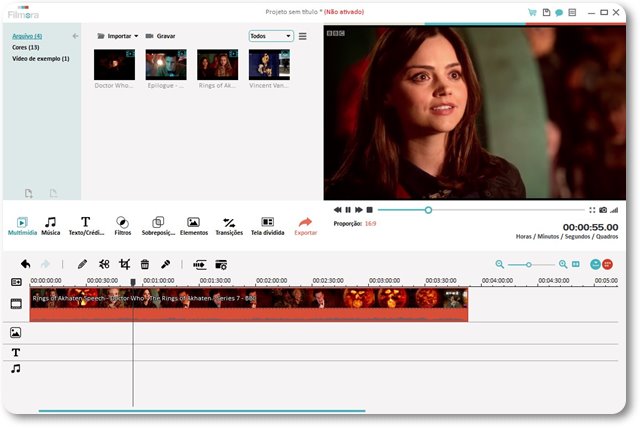Click the music track note icon
The height and width of the screenshot is (428, 640).
(x=16, y=369)
